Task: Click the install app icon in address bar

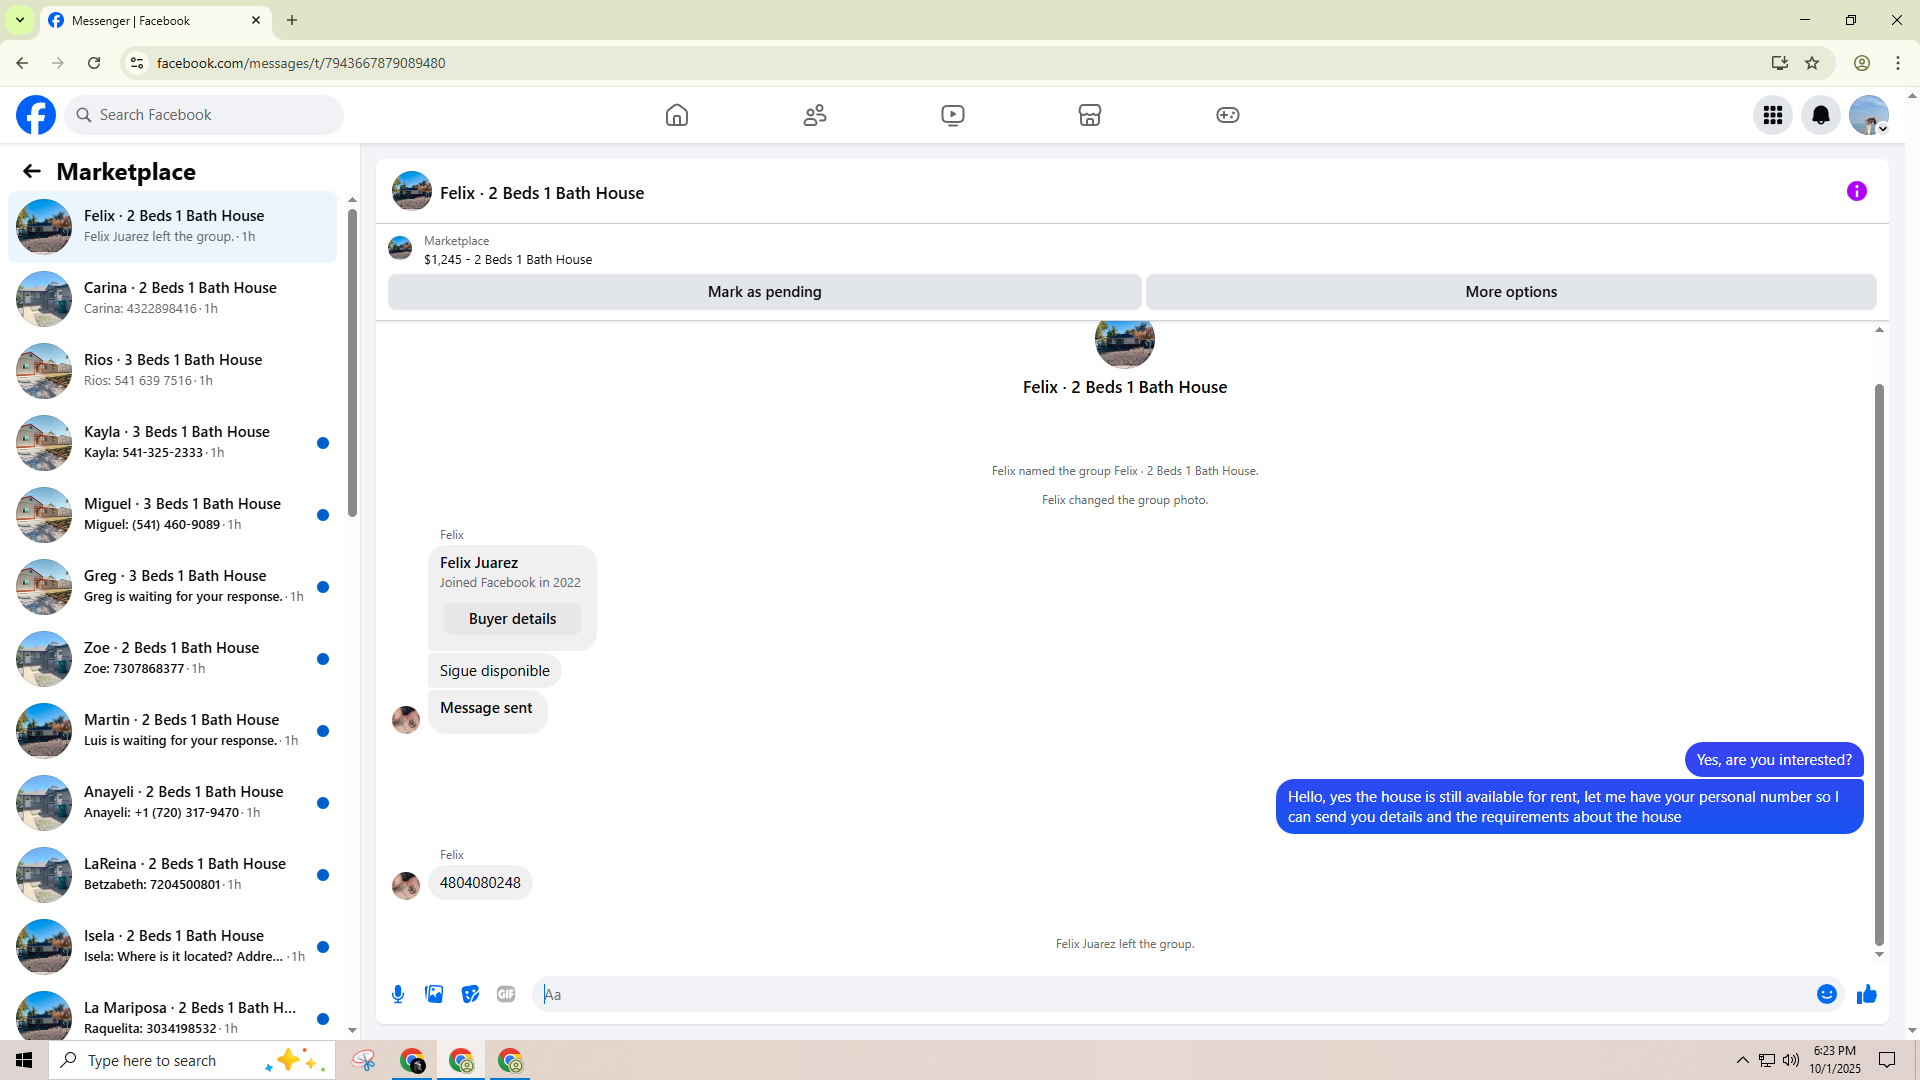Action: click(1780, 63)
